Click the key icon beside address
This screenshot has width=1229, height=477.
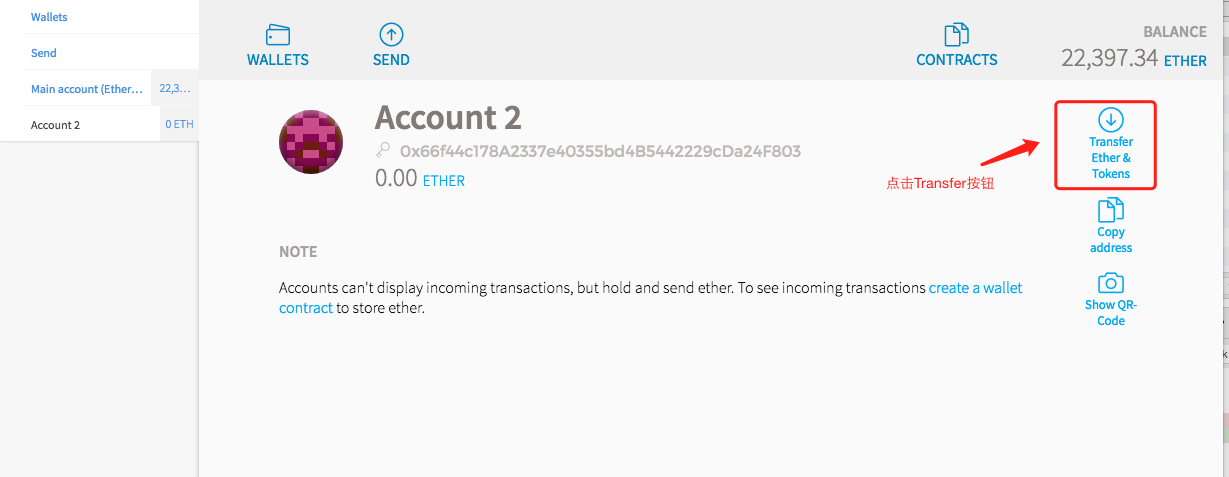[383, 151]
